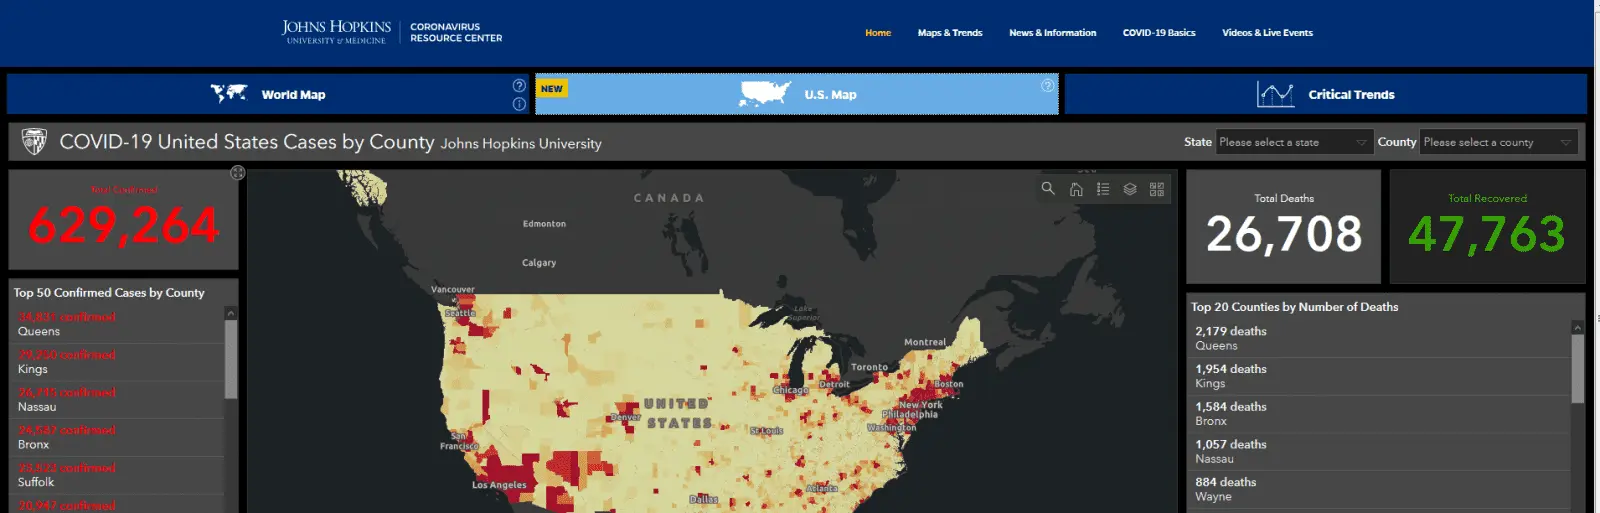Click Coronavirus Resource Center title link
The height and width of the screenshot is (513, 1600).
point(456,32)
